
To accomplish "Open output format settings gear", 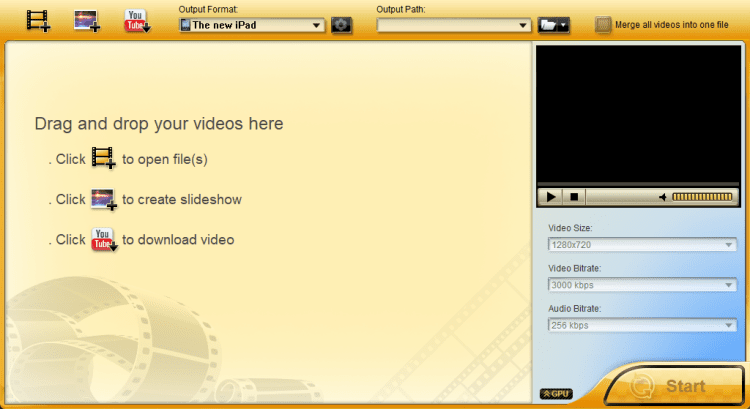I will 341,25.
